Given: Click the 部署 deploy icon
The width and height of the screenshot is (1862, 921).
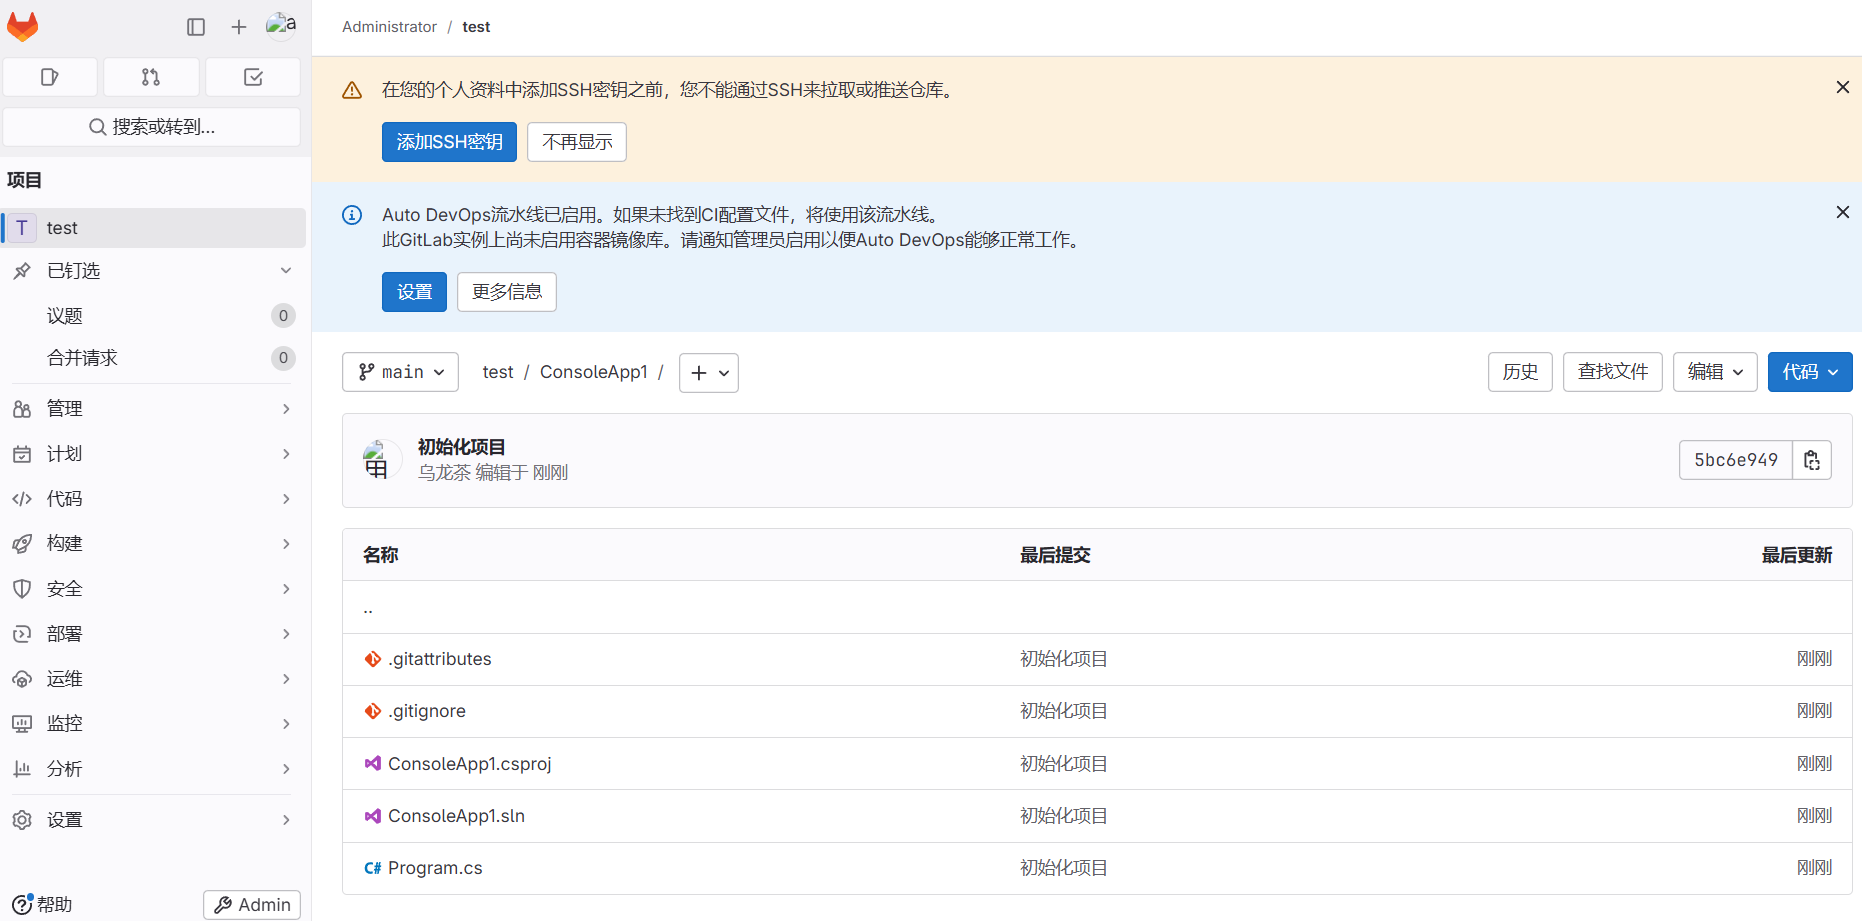Looking at the screenshot, I should (22, 634).
